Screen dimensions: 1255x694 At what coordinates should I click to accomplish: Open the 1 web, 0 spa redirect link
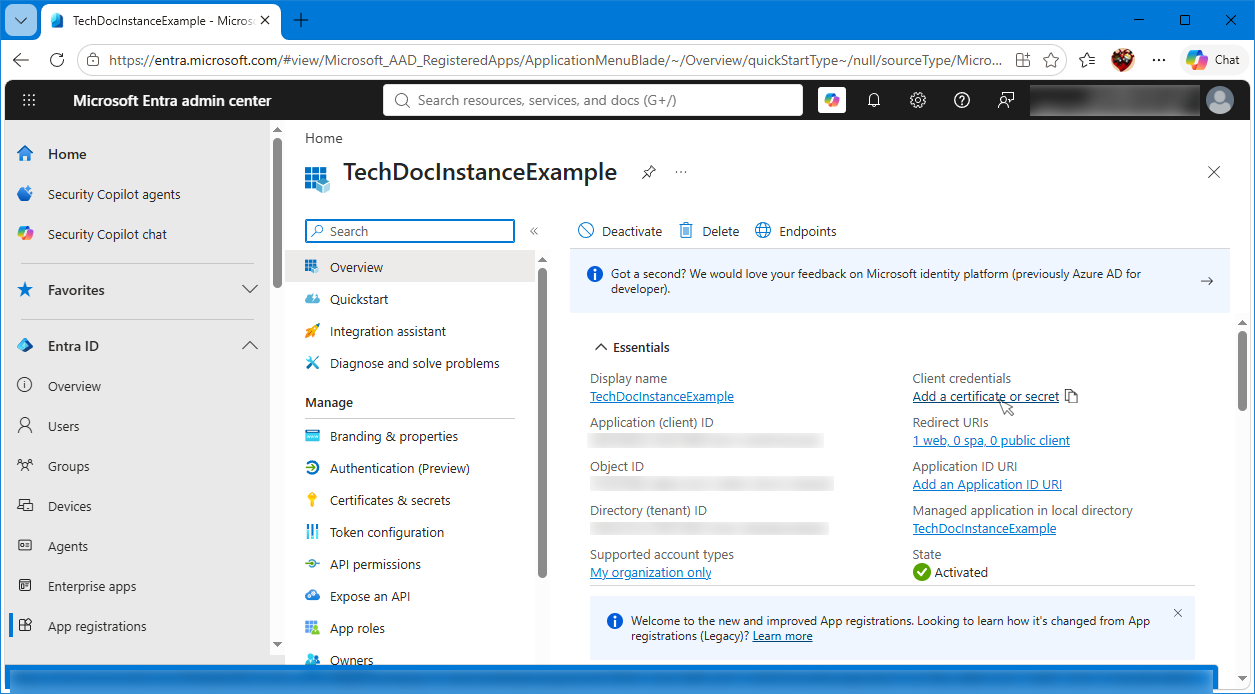point(991,441)
